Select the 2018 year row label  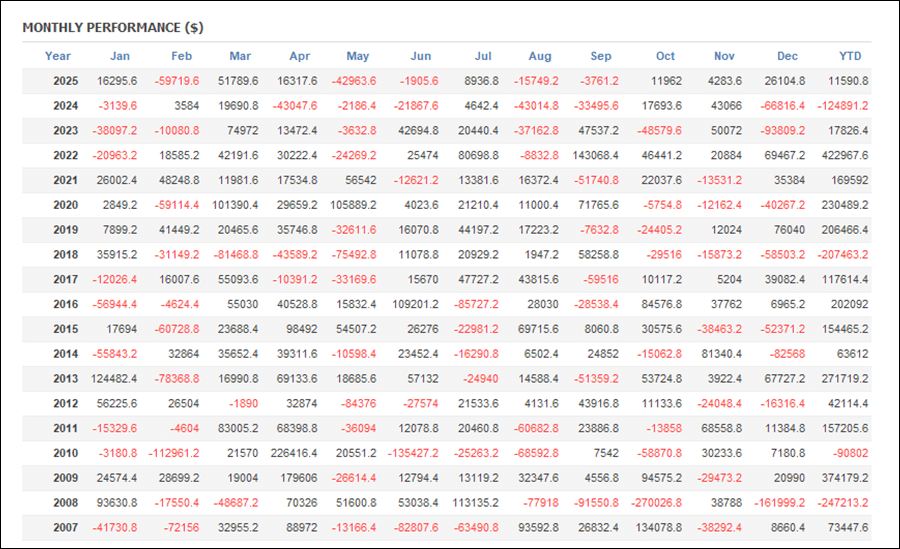tap(66, 256)
